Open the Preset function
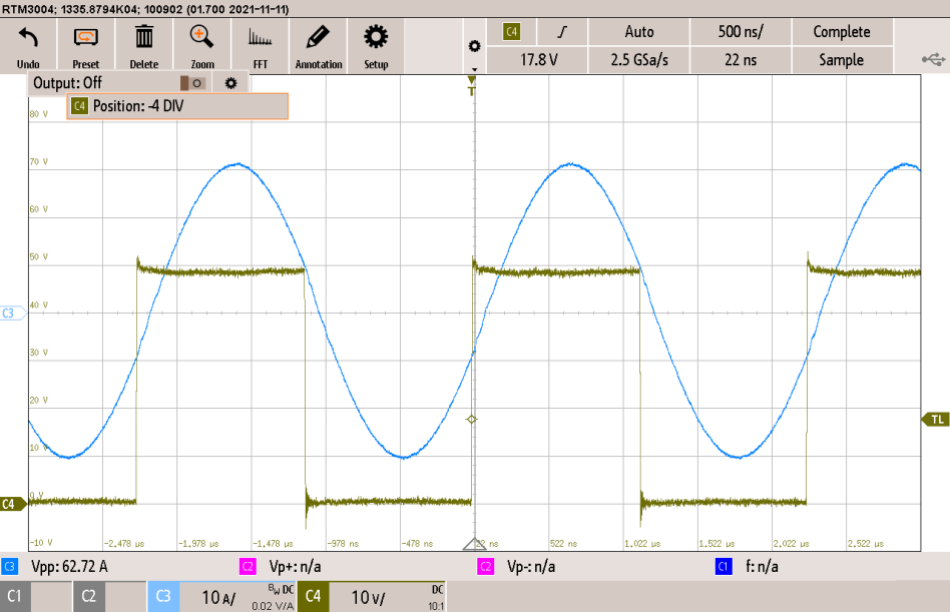 coord(86,46)
